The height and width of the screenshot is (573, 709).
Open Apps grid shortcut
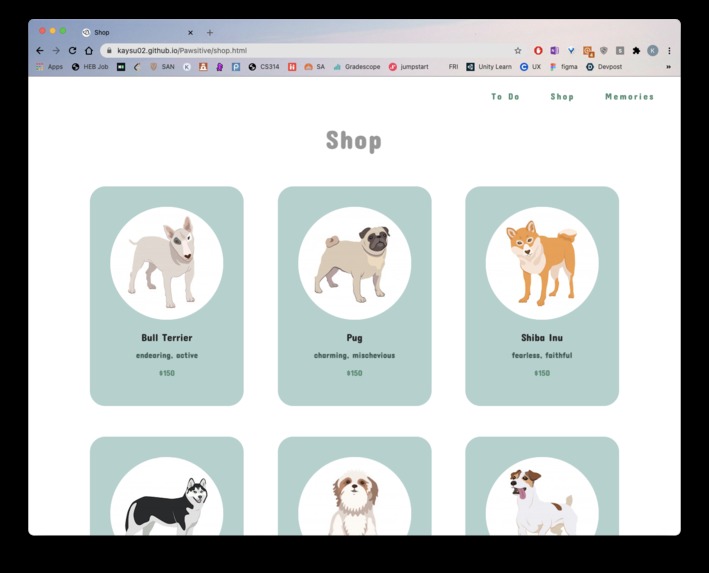tap(49, 67)
